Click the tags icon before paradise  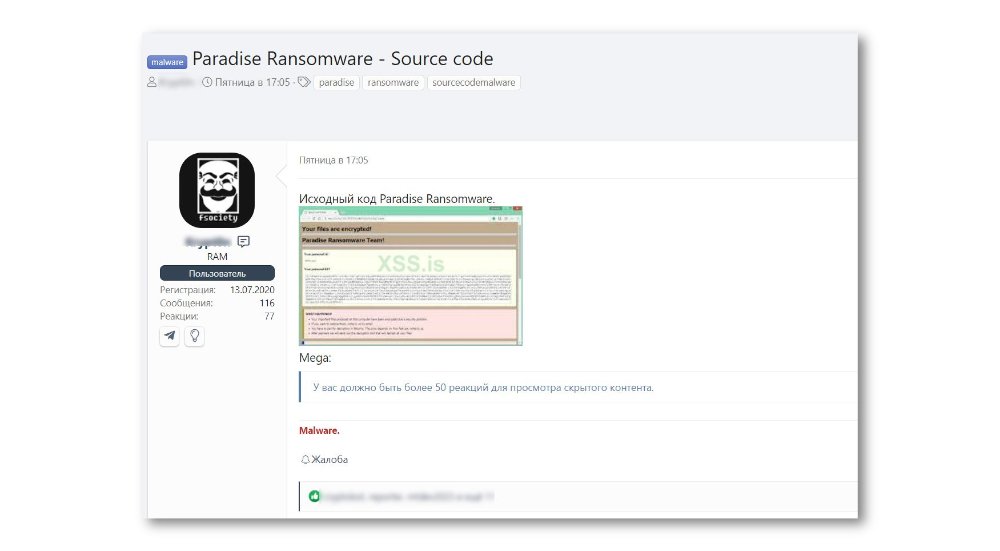[304, 82]
